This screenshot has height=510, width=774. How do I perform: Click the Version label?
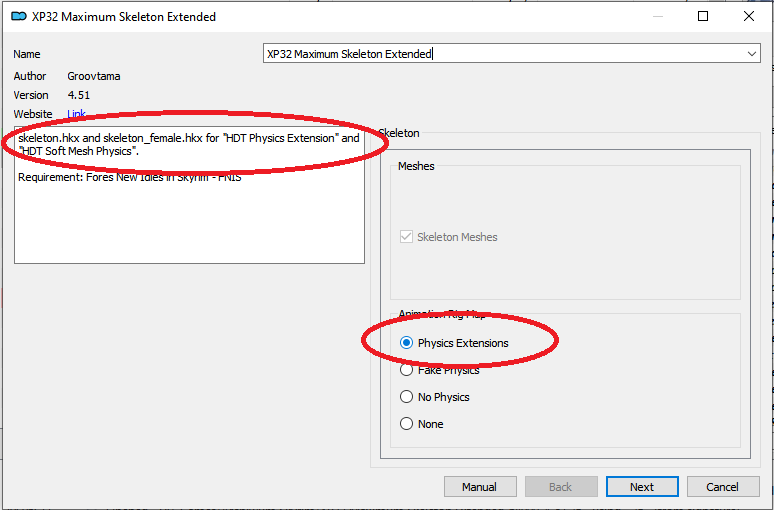point(31,95)
